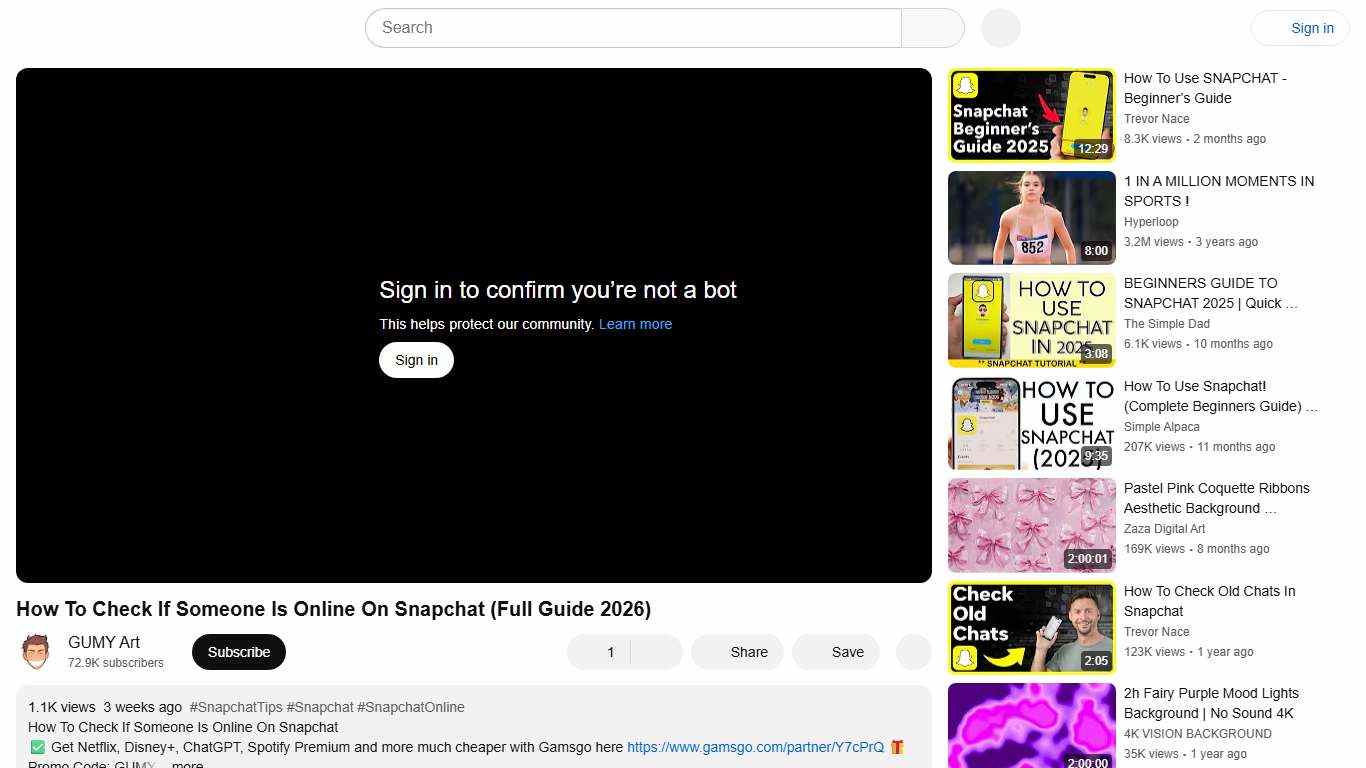Click the Gamsgo partner link in the description
The image size is (1366, 768).
(755, 747)
